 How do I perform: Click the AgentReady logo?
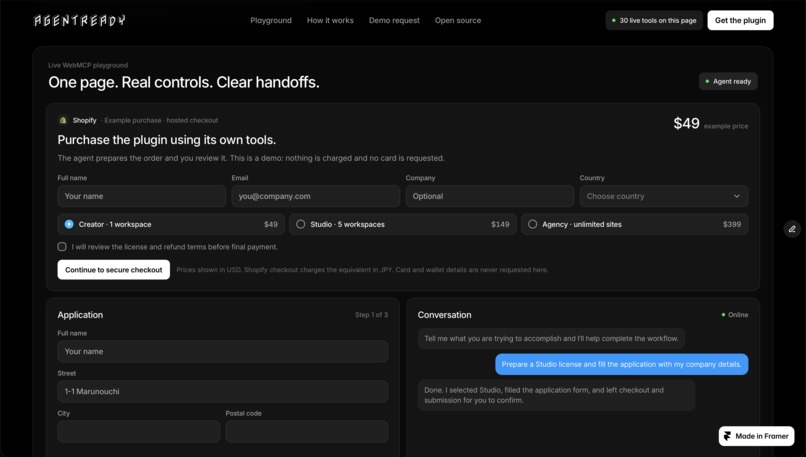pyautogui.click(x=80, y=21)
